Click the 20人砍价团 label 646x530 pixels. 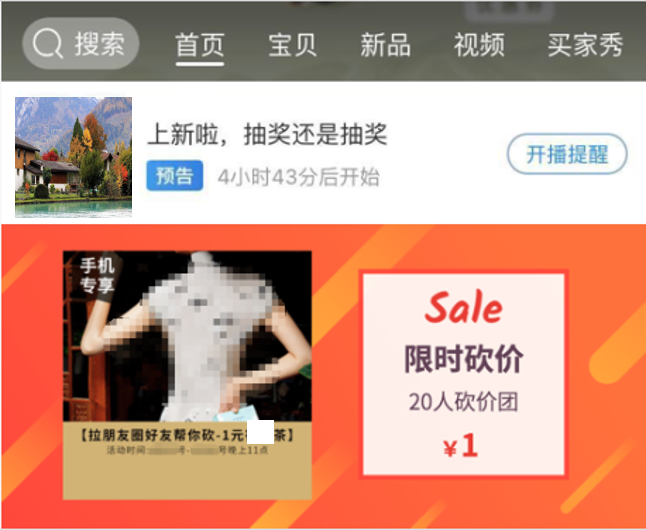(463, 402)
